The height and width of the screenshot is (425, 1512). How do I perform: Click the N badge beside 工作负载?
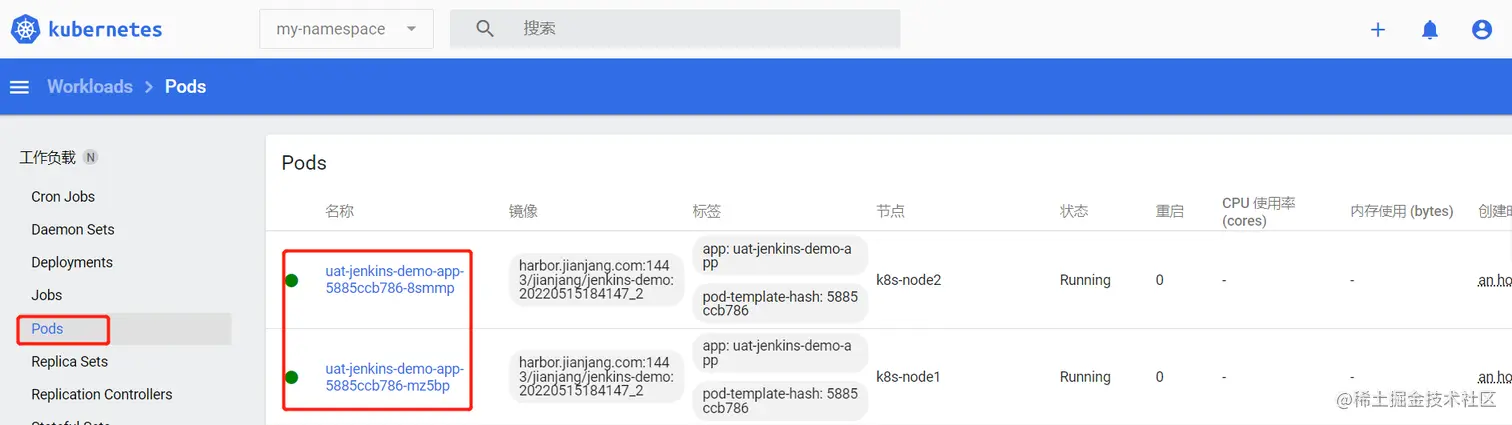[90, 157]
